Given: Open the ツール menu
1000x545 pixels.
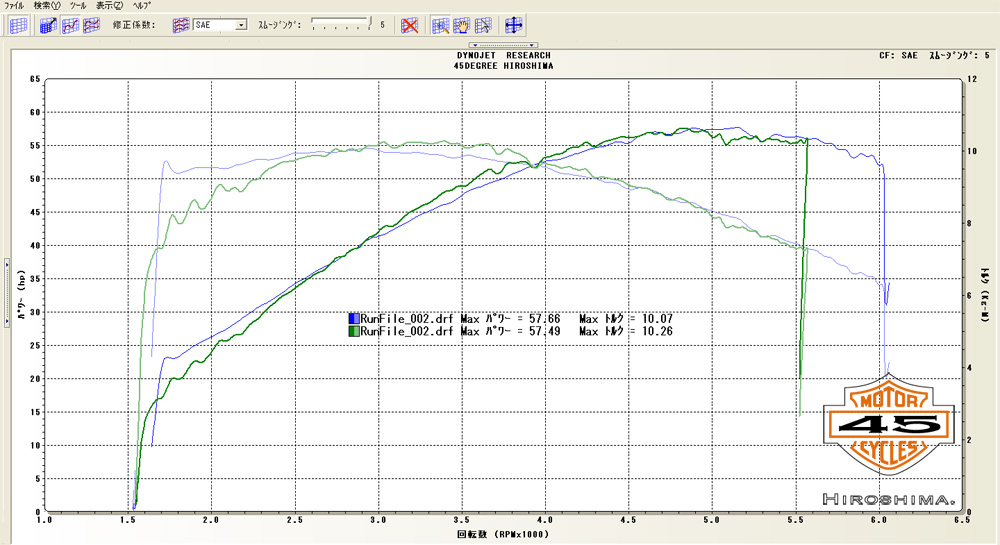Looking at the screenshot, I should pos(78,6).
